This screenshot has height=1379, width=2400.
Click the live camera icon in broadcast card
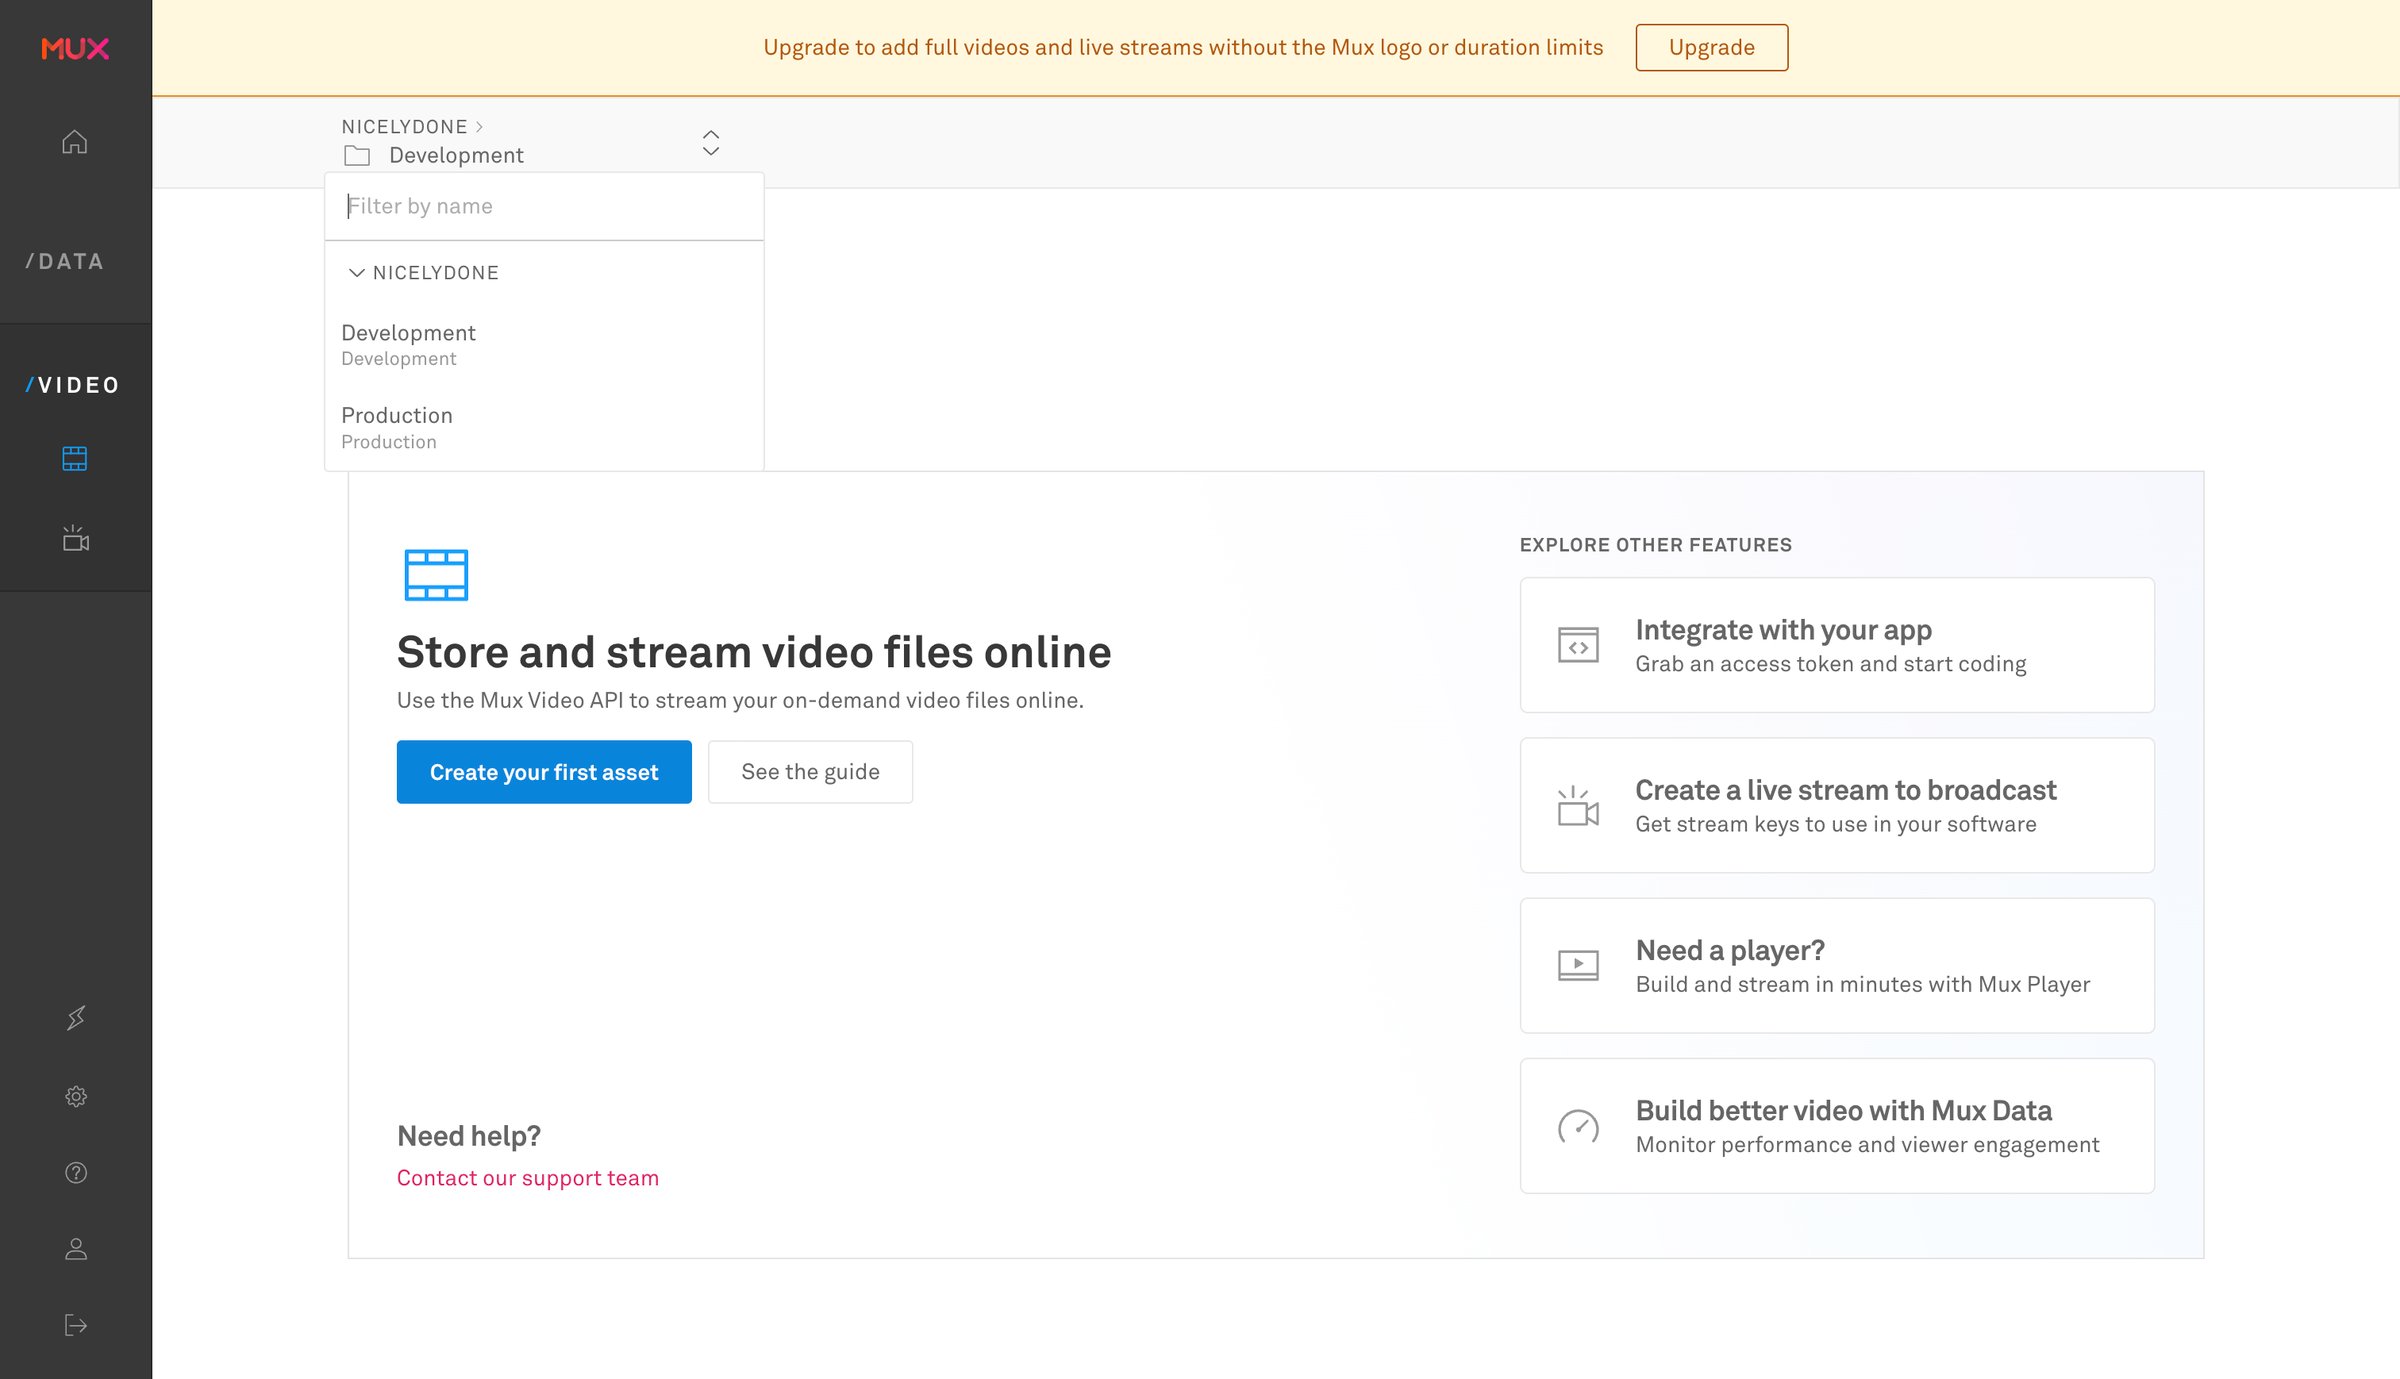click(1578, 806)
